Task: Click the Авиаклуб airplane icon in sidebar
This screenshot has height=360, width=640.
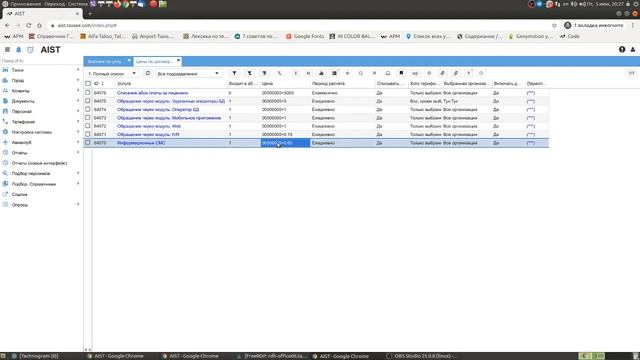Action: point(5,142)
